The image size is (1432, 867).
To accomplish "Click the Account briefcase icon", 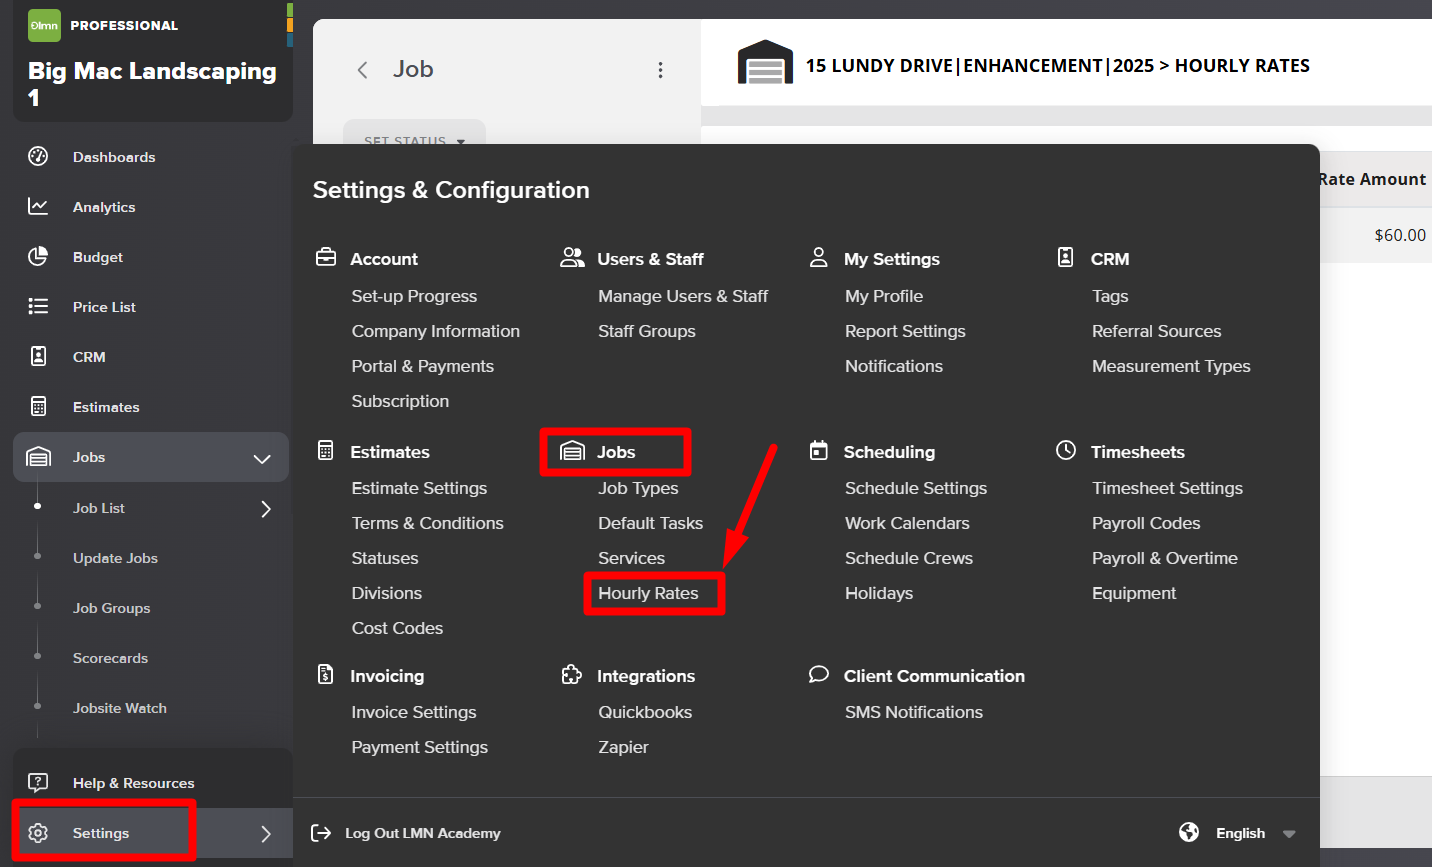I will pyautogui.click(x=326, y=257).
